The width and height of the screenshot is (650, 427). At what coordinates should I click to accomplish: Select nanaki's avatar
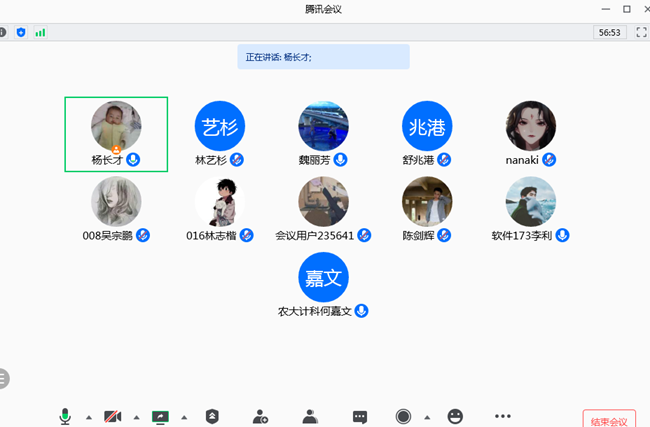[531, 126]
